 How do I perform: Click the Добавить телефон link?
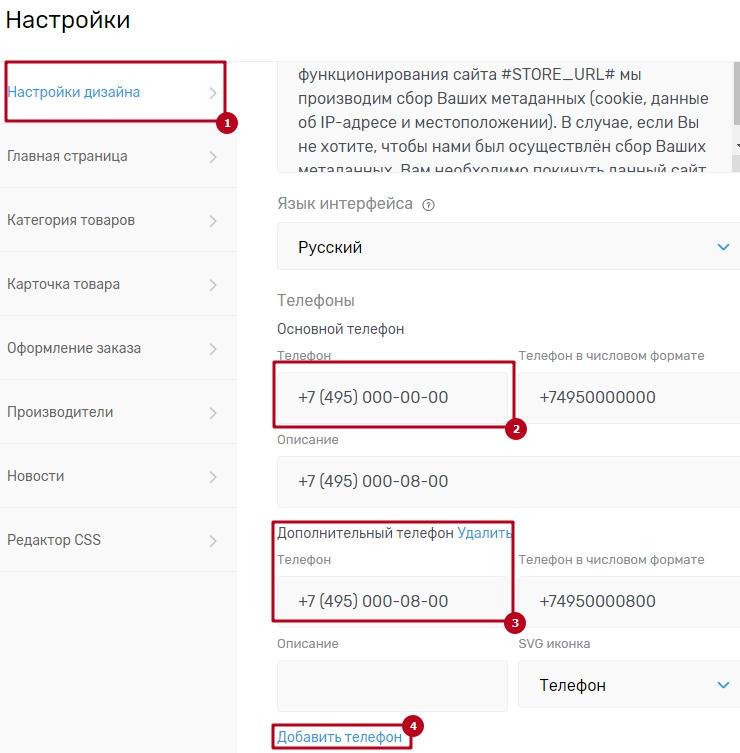[x=339, y=737]
